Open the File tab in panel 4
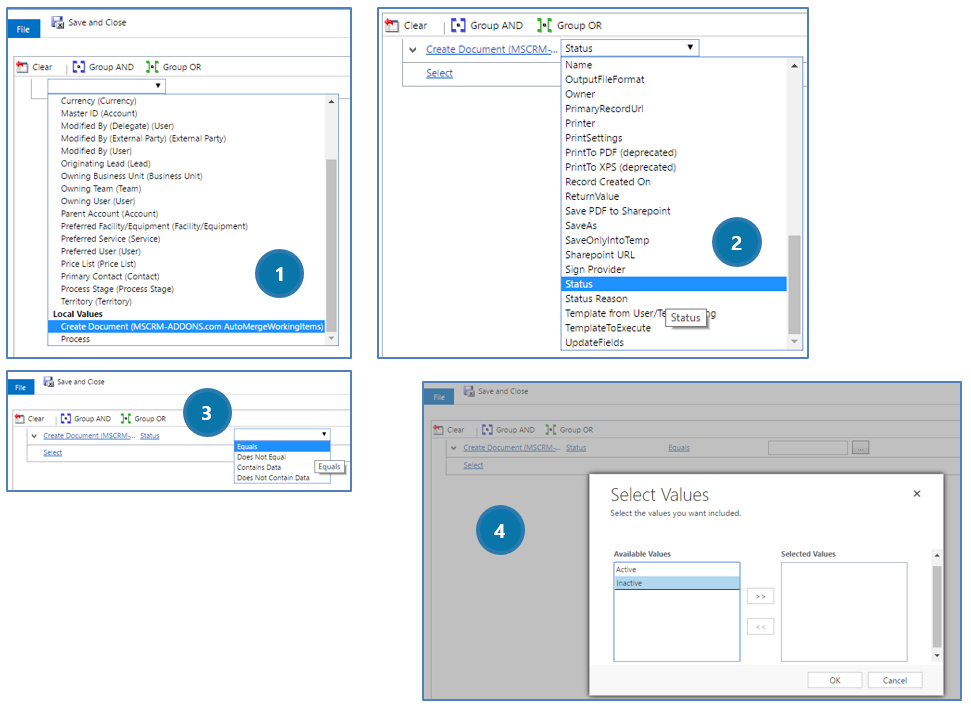 tap(439, 397)
